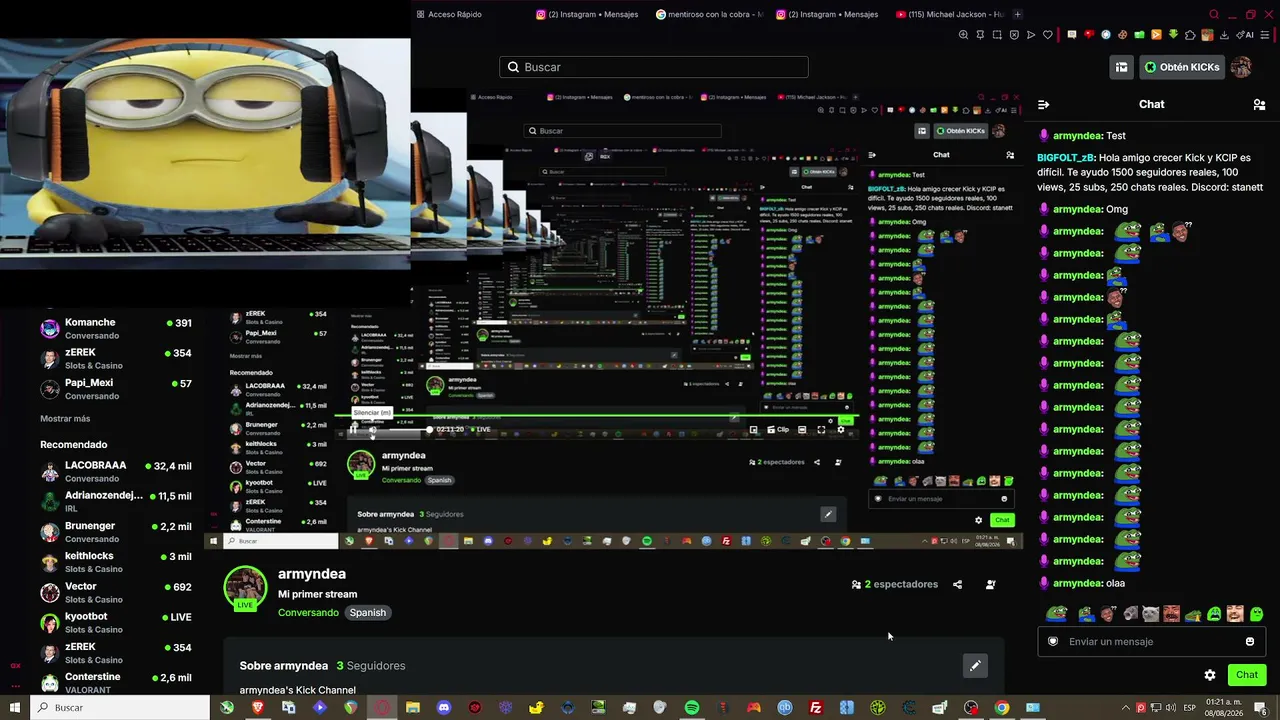Image resolution: width=1280 pixels, height=720 pixels.
Task: Take a snapshot with the capture icon
Action: pyautogui.click(x=997, y=35)
